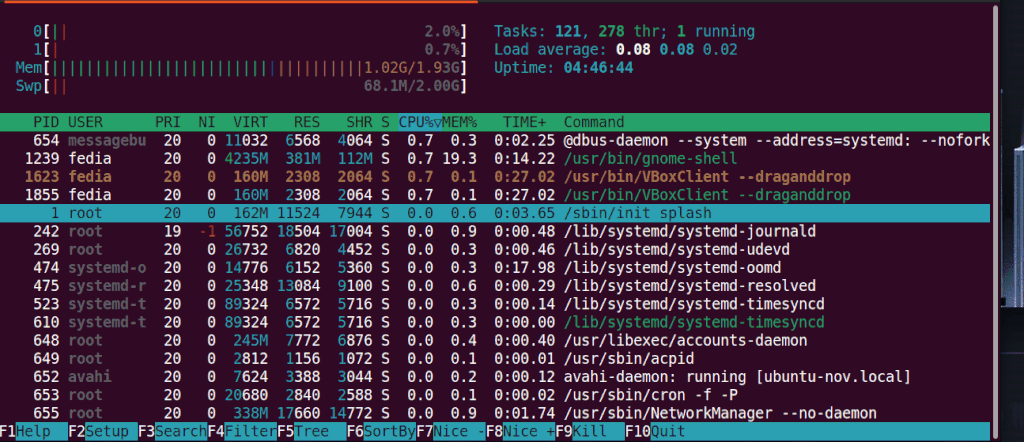
Task: Toggle F5 Tree view
Action: point(312,432)
